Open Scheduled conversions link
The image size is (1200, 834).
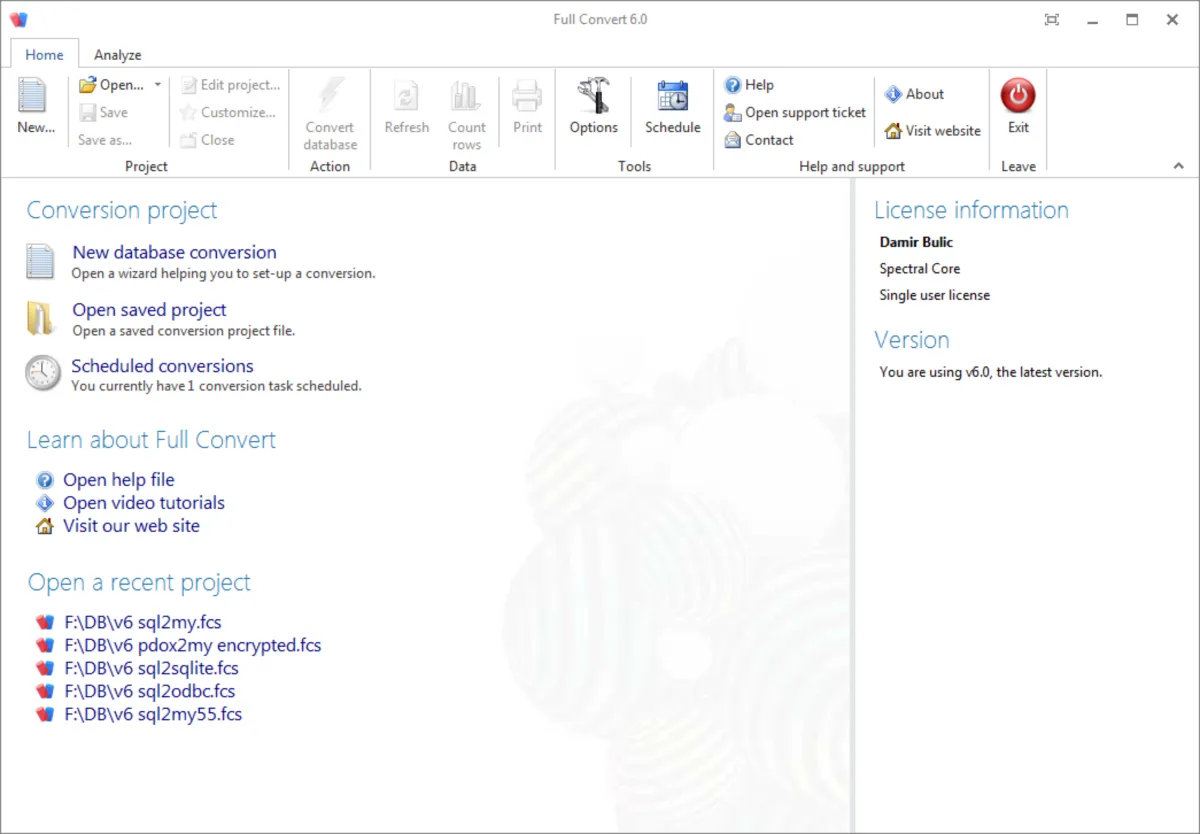point(162,366)
